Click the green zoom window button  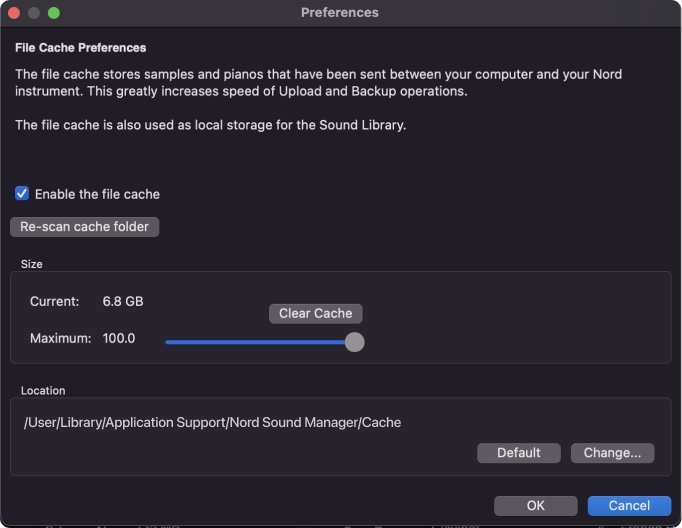pyautogui.click(x=54, y=13)
